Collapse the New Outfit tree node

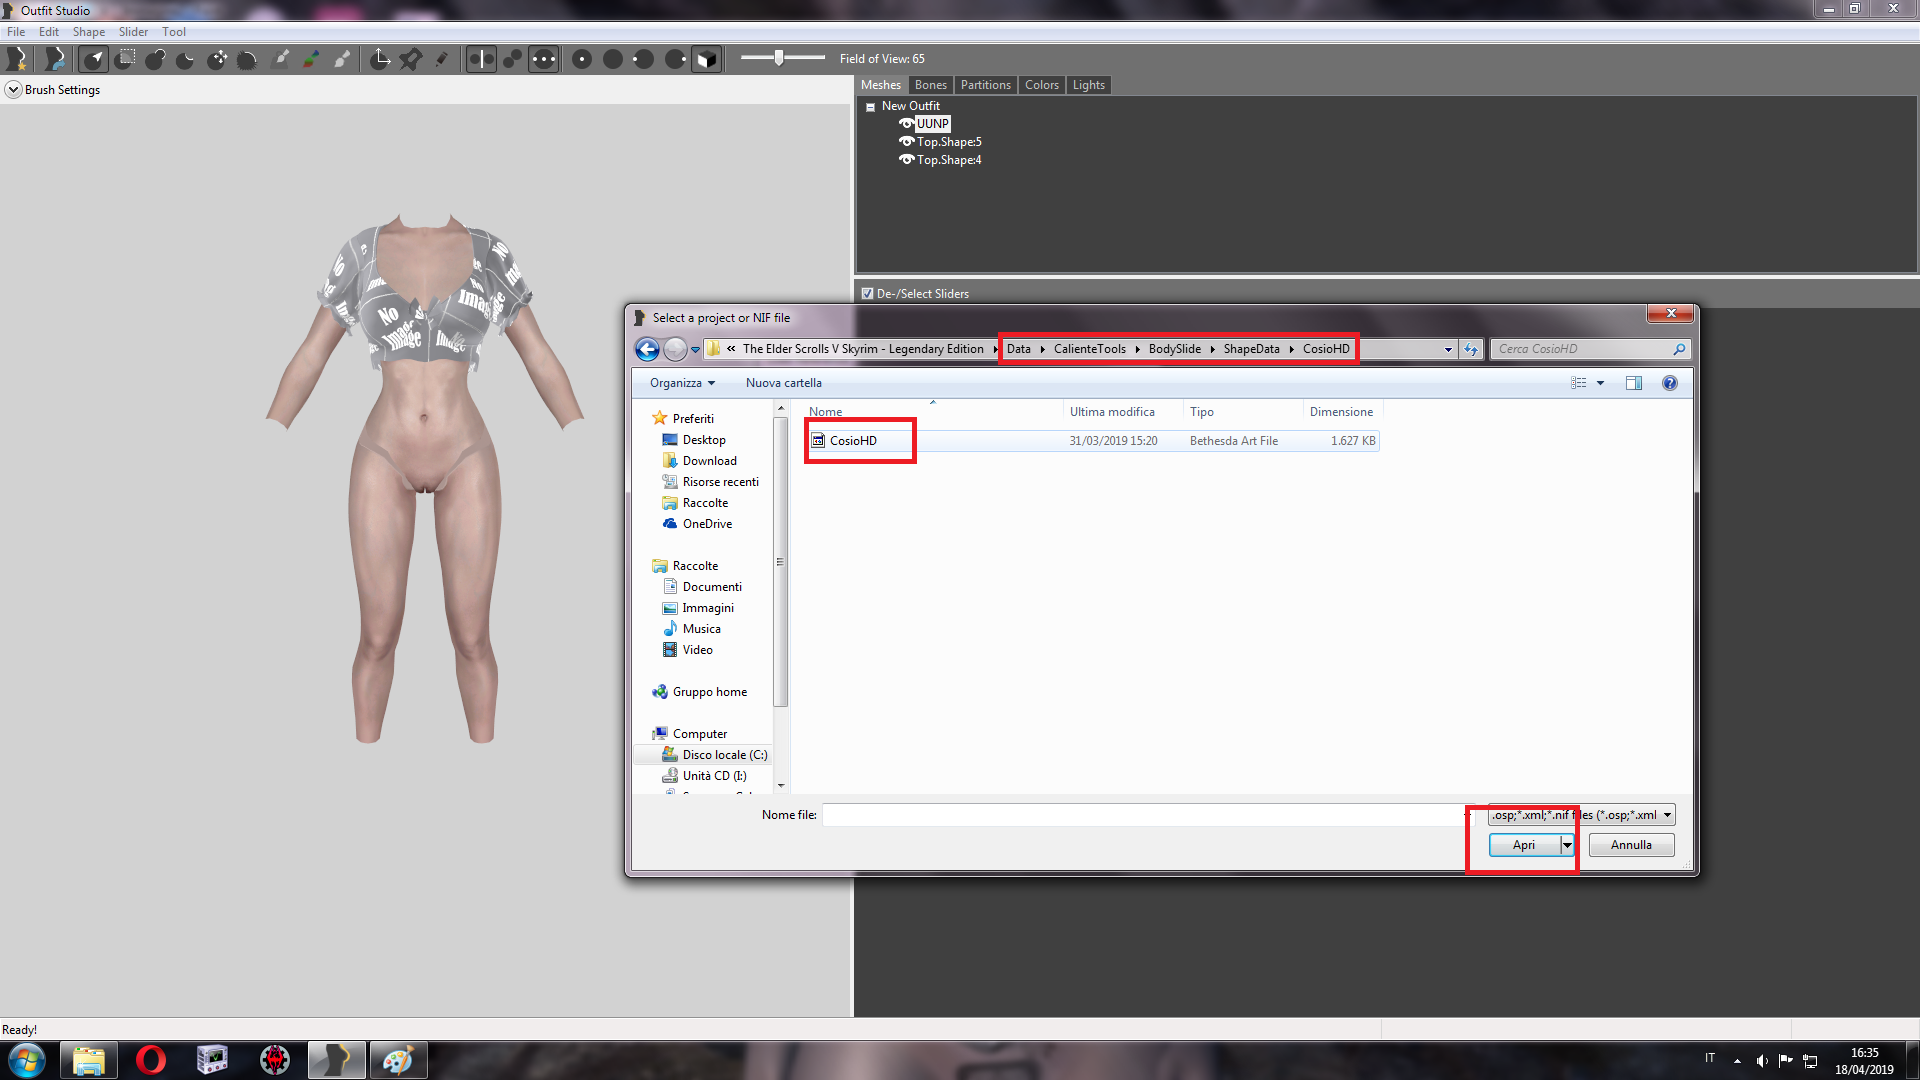[x=870, y=107]
